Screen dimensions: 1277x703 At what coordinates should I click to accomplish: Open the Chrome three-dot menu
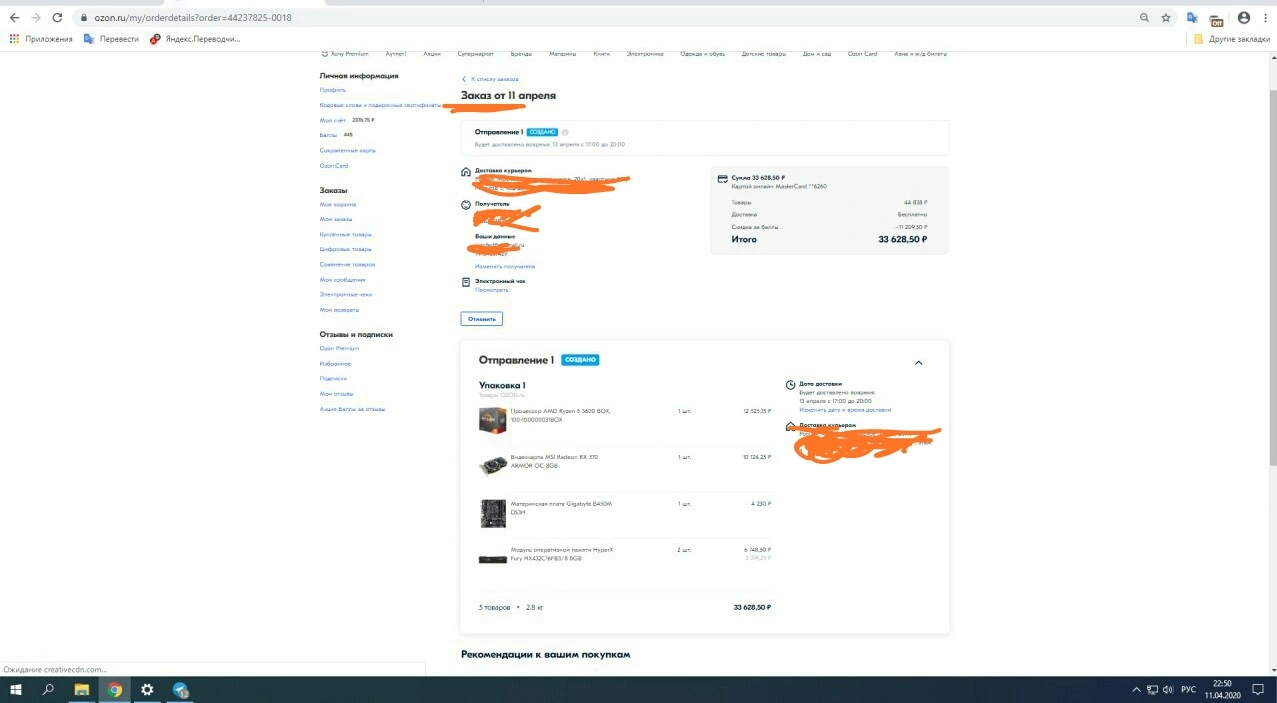pos(1265,18)
